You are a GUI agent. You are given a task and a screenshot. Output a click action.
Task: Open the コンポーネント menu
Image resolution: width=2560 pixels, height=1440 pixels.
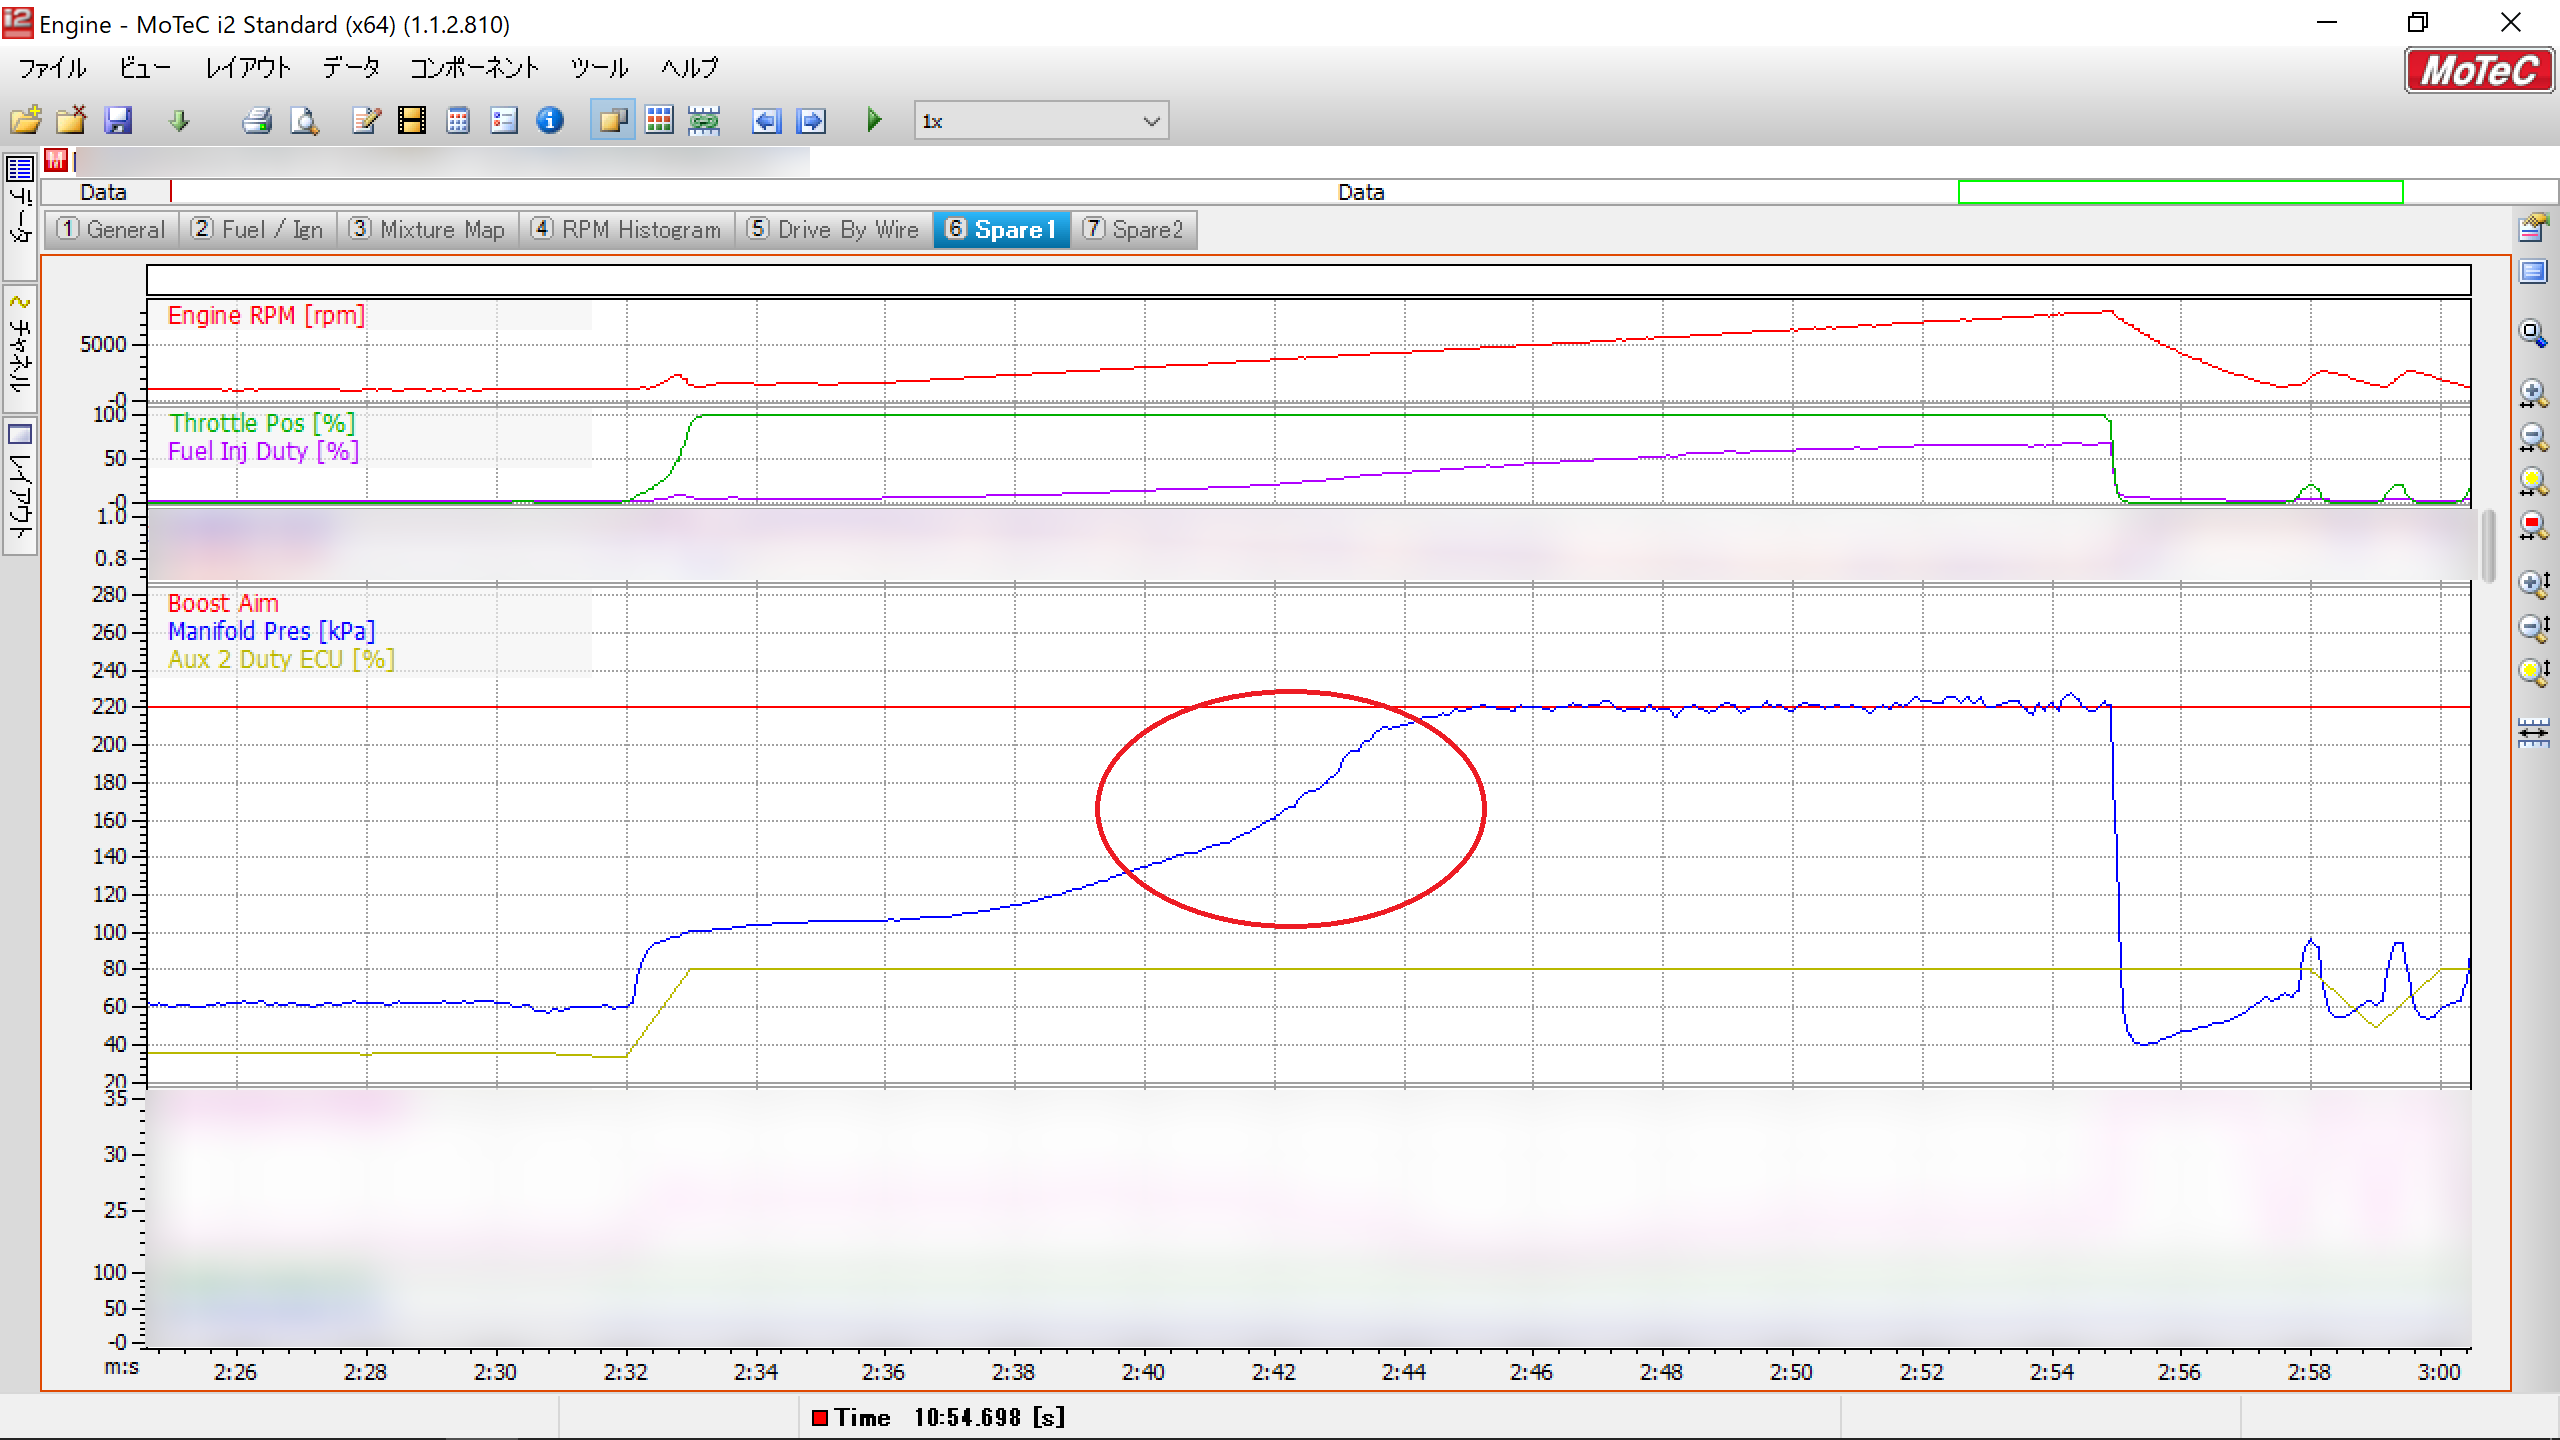click(x=474, y=68)
